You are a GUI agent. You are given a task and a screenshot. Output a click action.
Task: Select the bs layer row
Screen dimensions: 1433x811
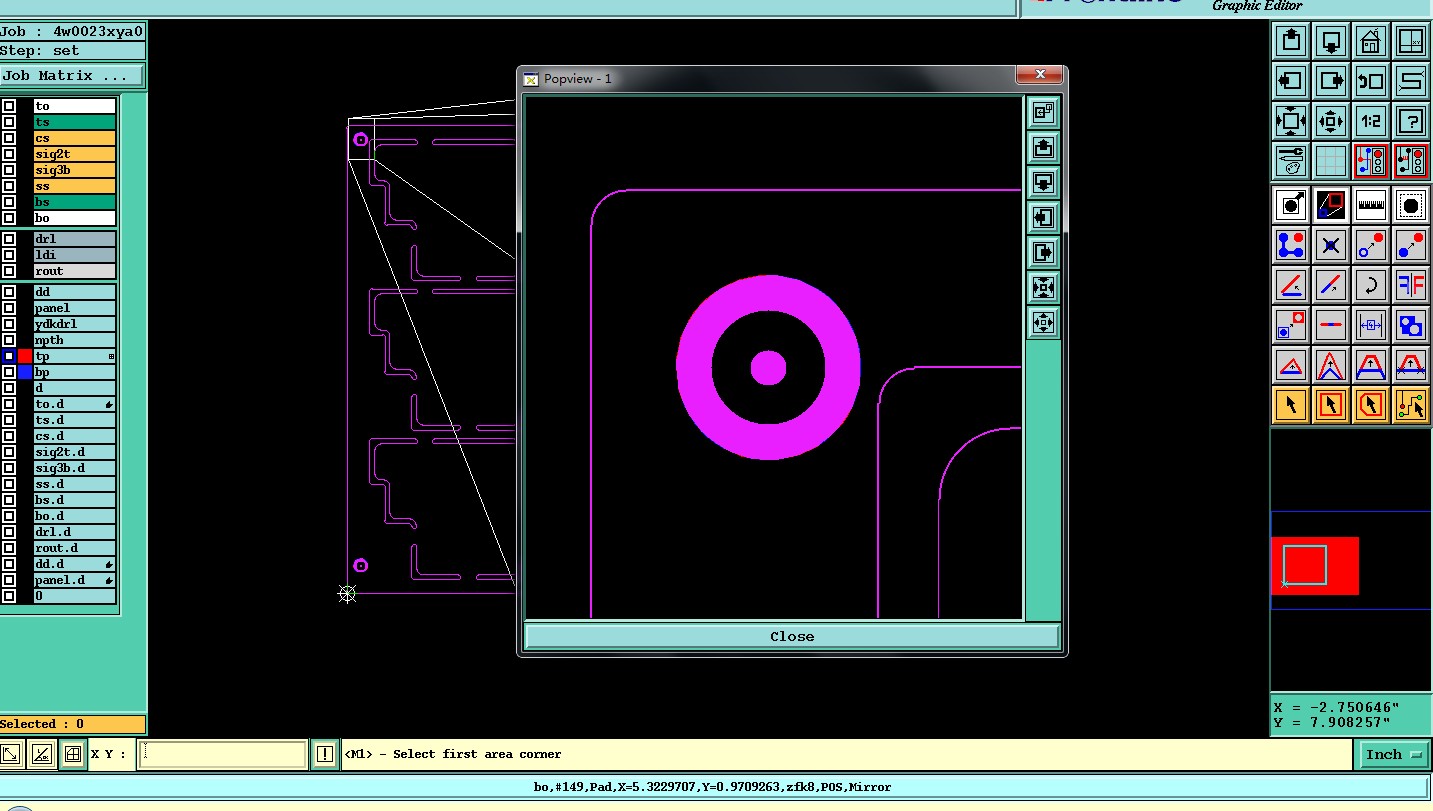(x=74, y=202)
